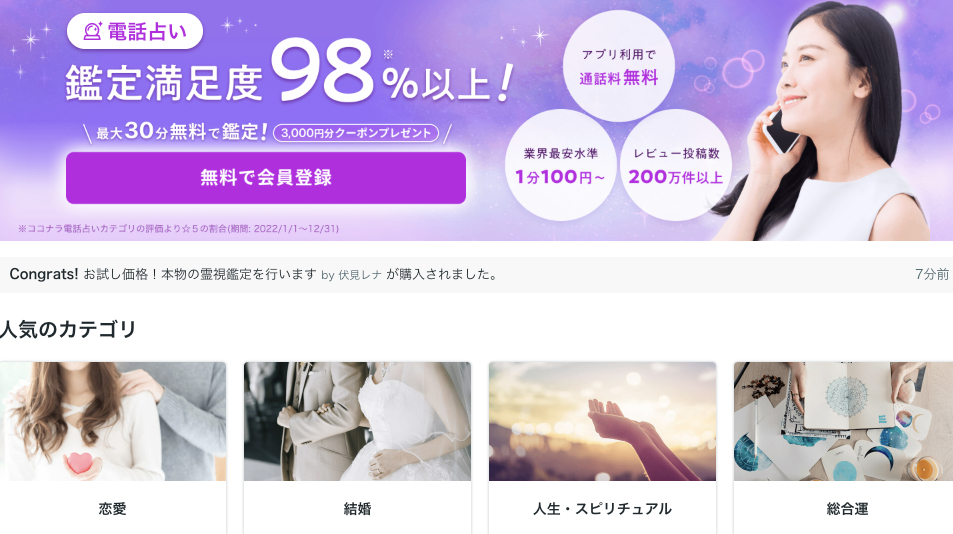953x534 pixels.
Task: Click the 鑑定満足度 98%以上 banner headline
Action: coord(289,74)
